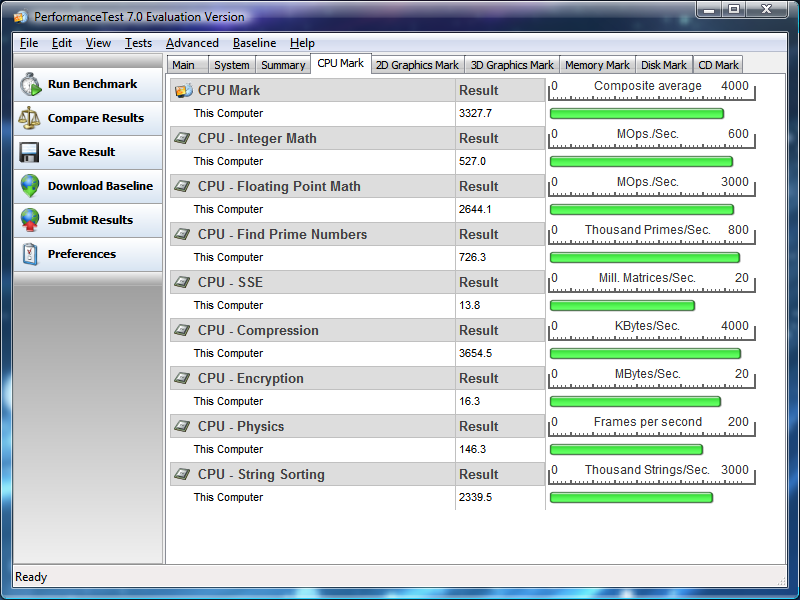Select the Find Prime Numbers value 726.3
The image size is (800, 600).
[x=472, y=257]
